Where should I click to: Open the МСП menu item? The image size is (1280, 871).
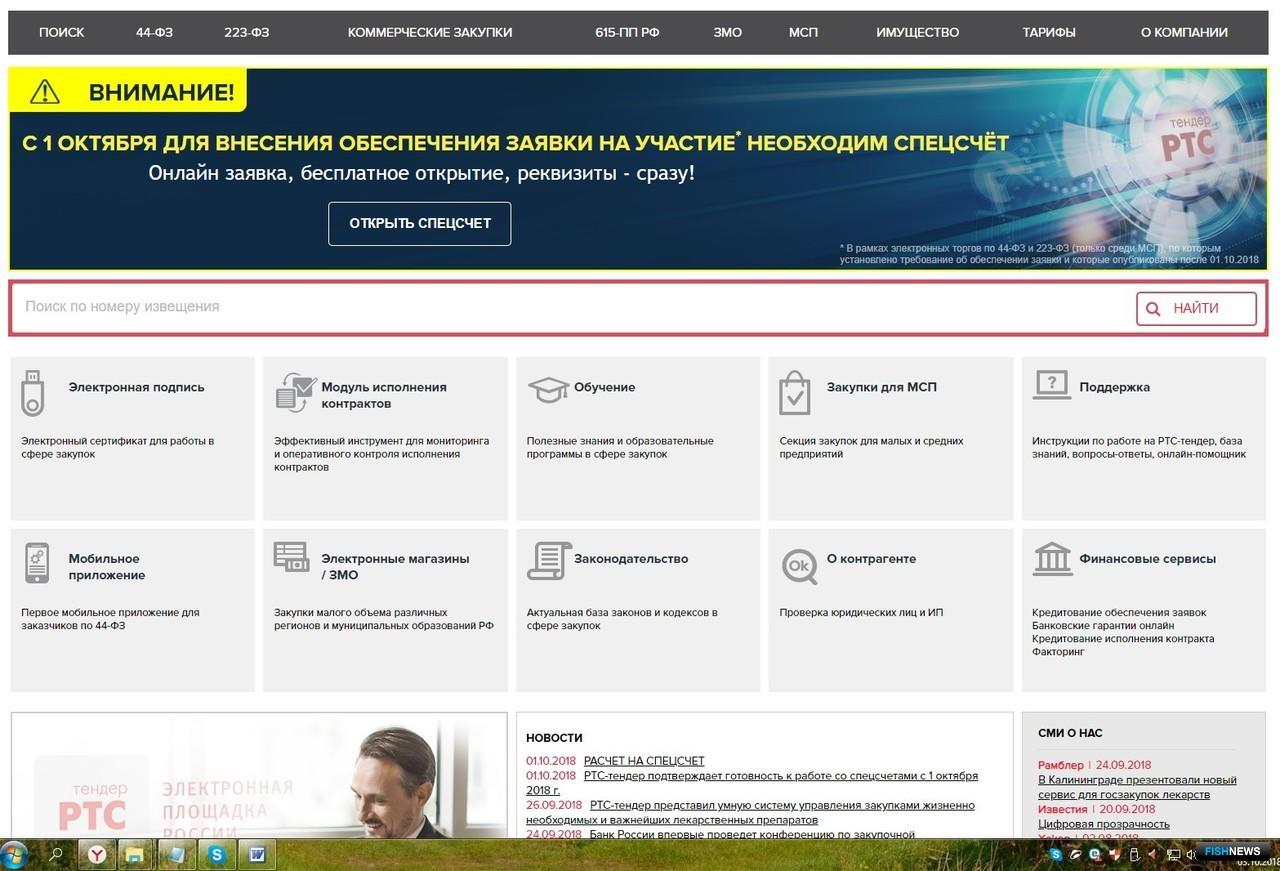[803, 32]
